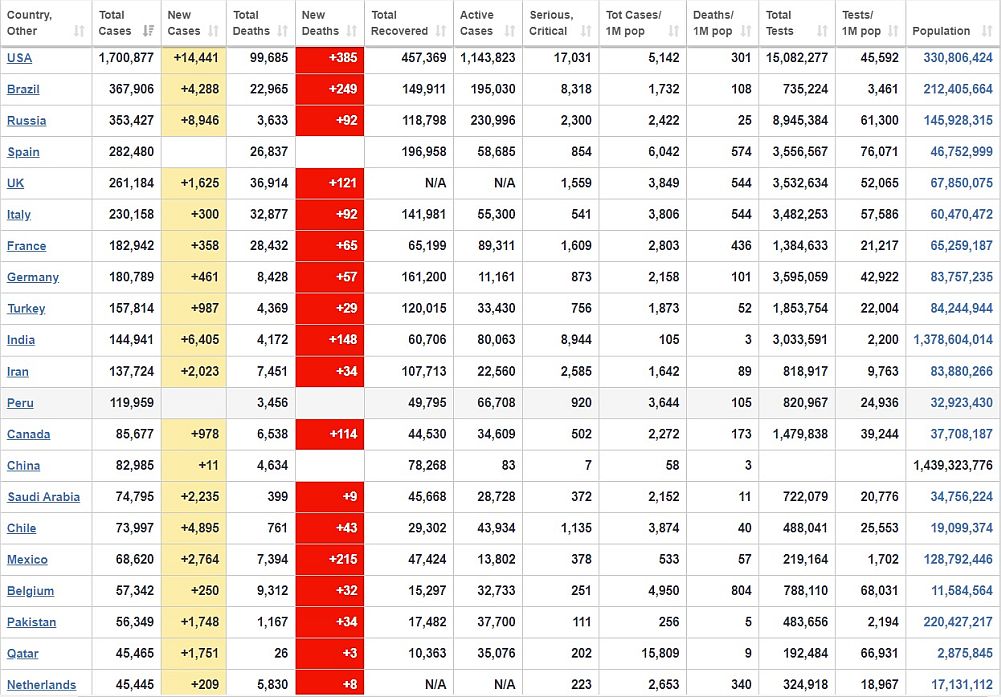The width and height of the screenshot is (1001, 697).
Task: Open Qatar population link 2,875,845
Action: (965, 653)
